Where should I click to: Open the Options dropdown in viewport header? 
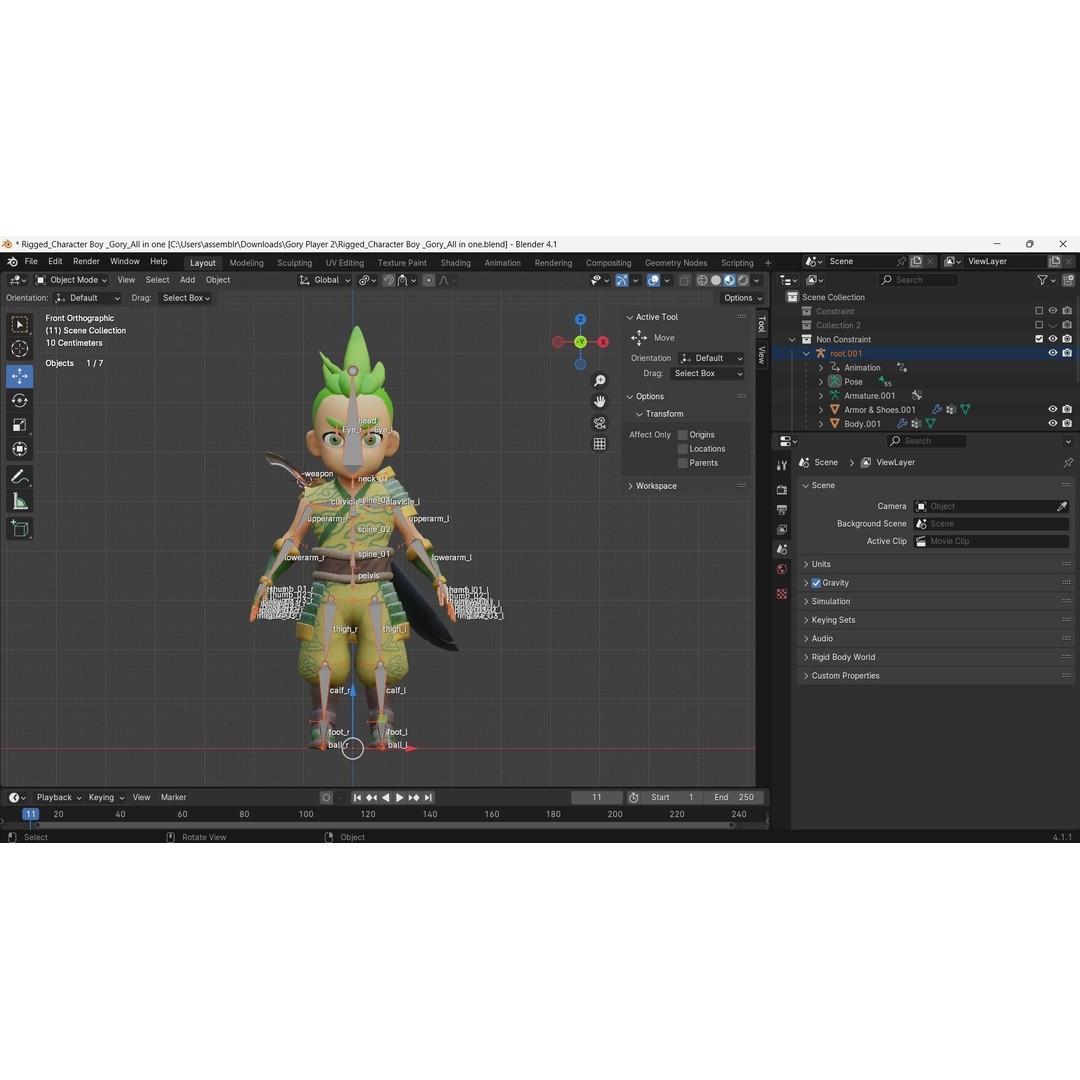(742, 298)
